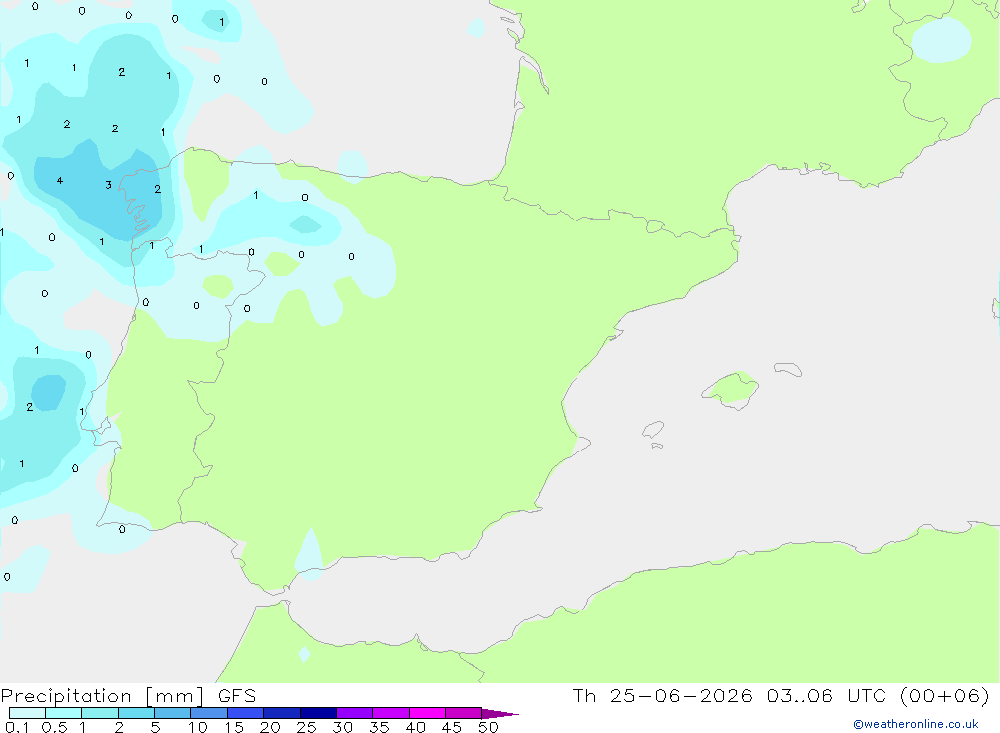Click the 0.1–0.5 mm legend color swatch
Screen dimensions: 1000x733
(27, 713)
